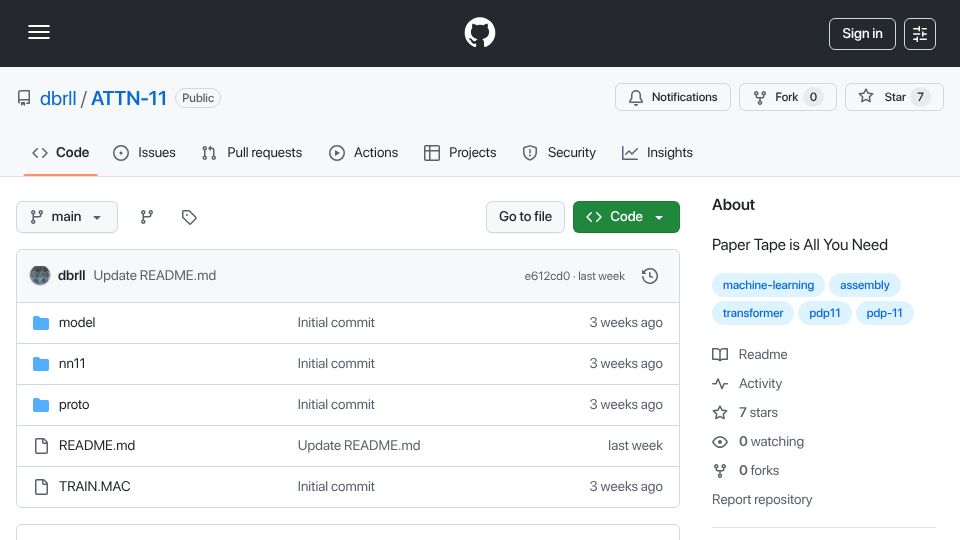Expand the main branch dropdown
Image resolution: width=960 pixels, height=540 pixels.
[67, 217]
